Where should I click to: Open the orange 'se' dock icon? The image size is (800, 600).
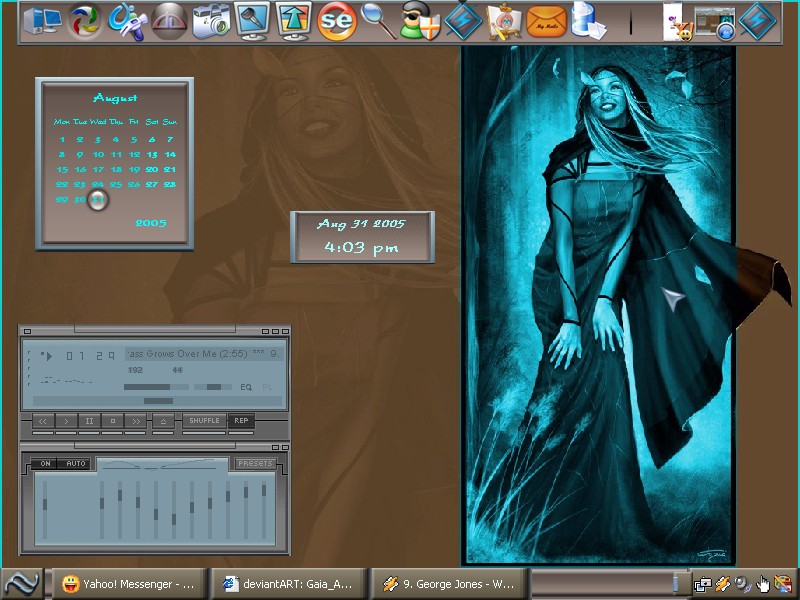(x=336, y=21)
